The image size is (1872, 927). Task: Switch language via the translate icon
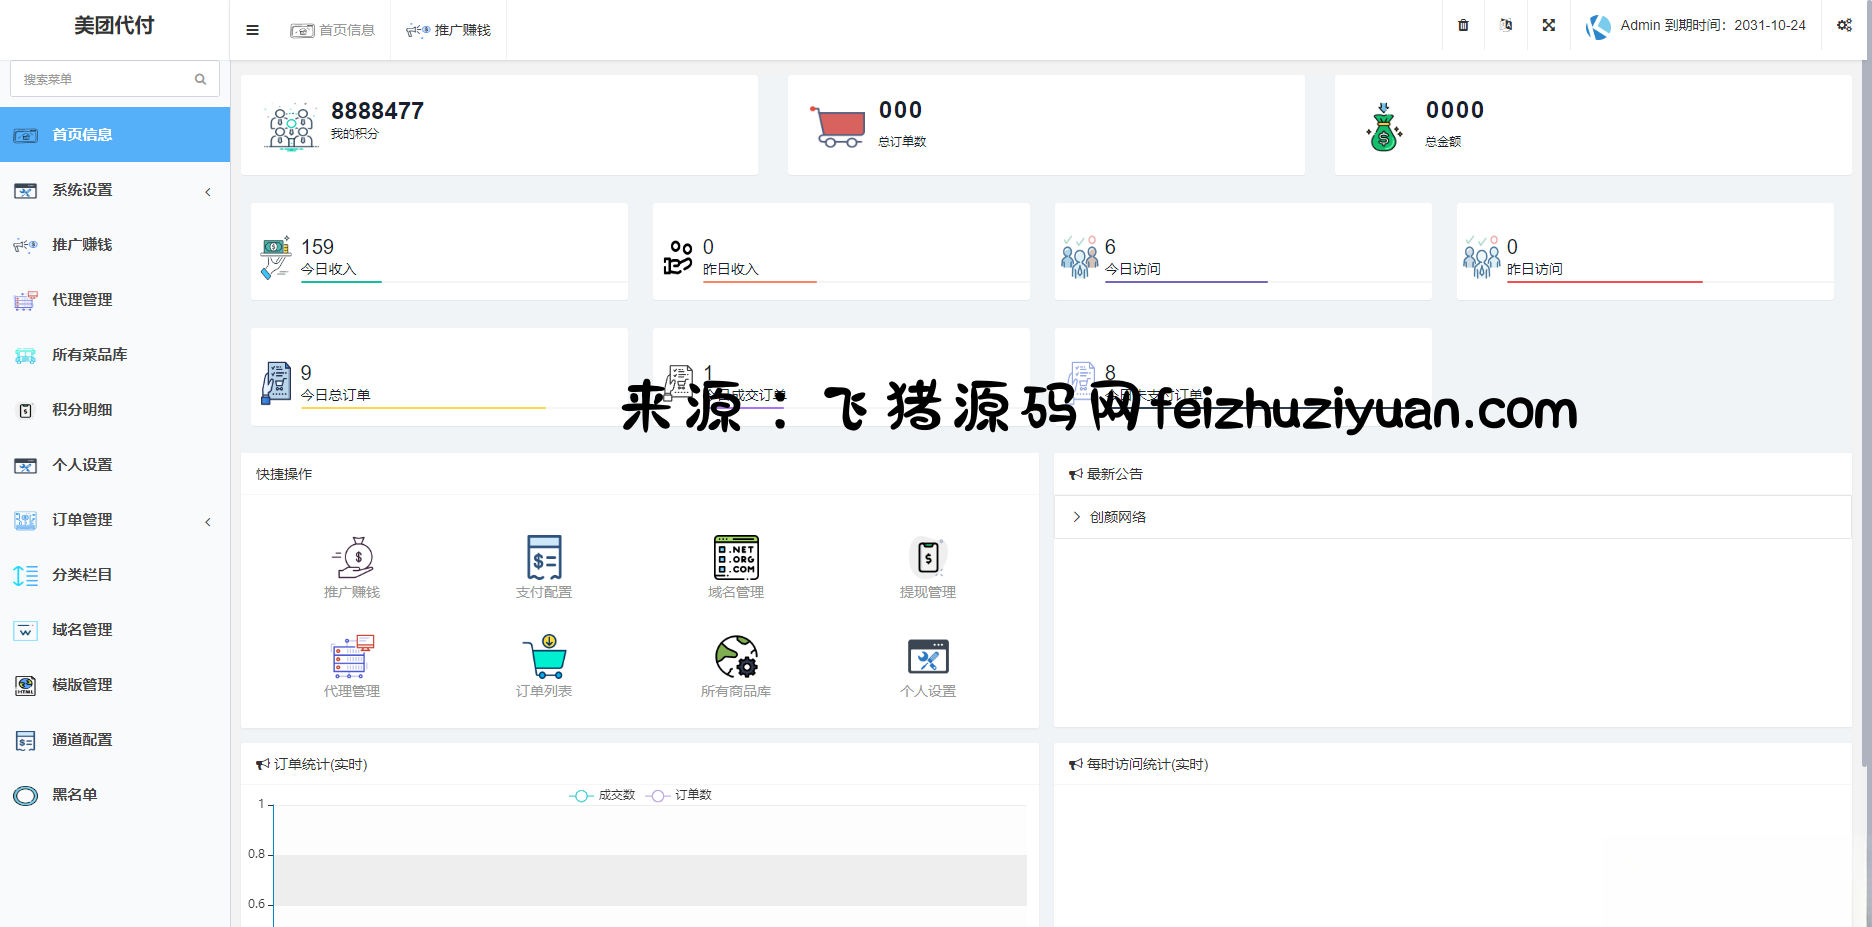(1505, 25)
